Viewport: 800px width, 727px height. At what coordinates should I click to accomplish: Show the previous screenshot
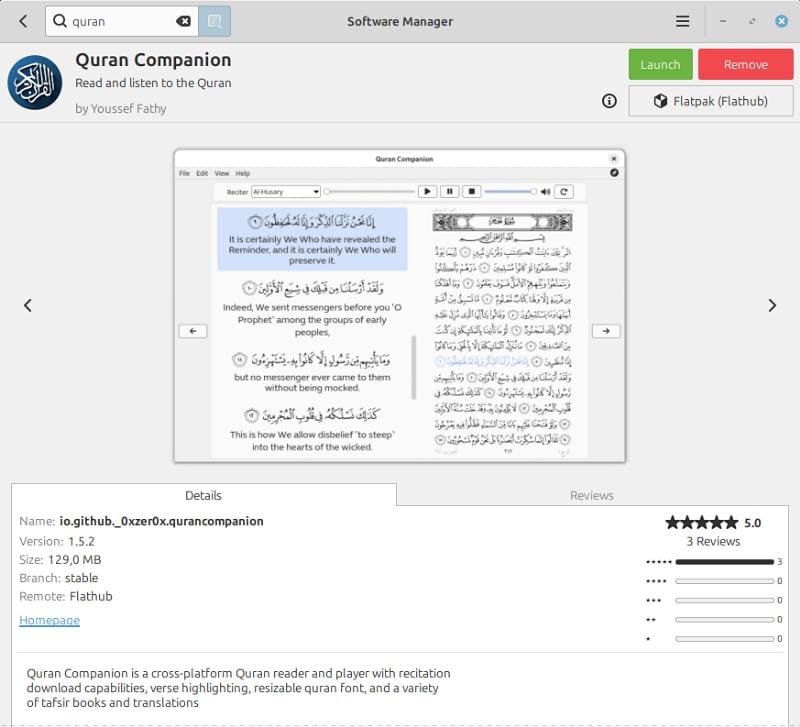(28, 306)
